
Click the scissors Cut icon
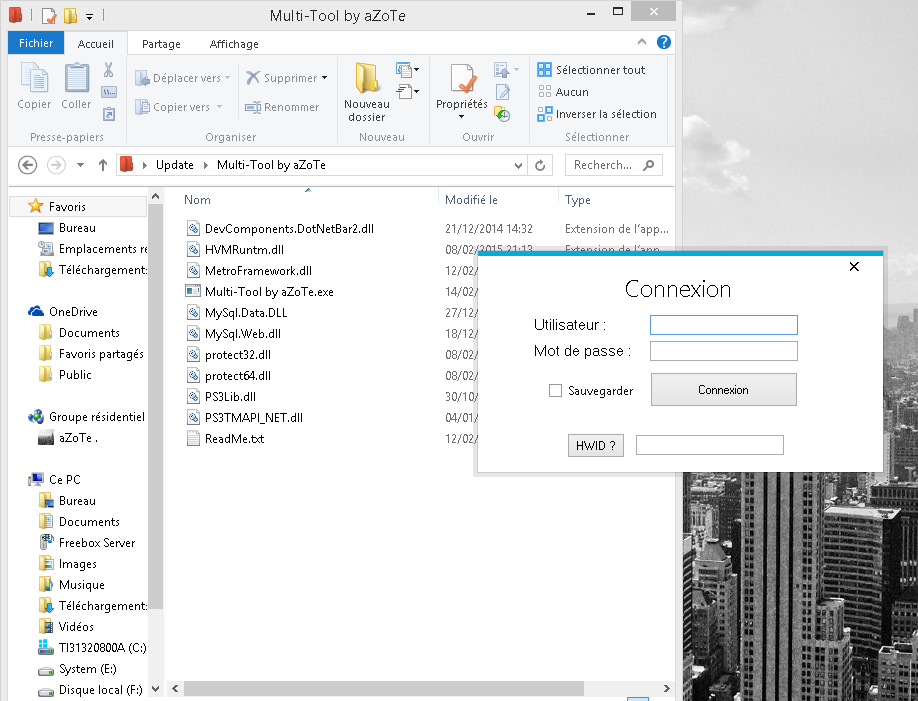coord(108,70)
